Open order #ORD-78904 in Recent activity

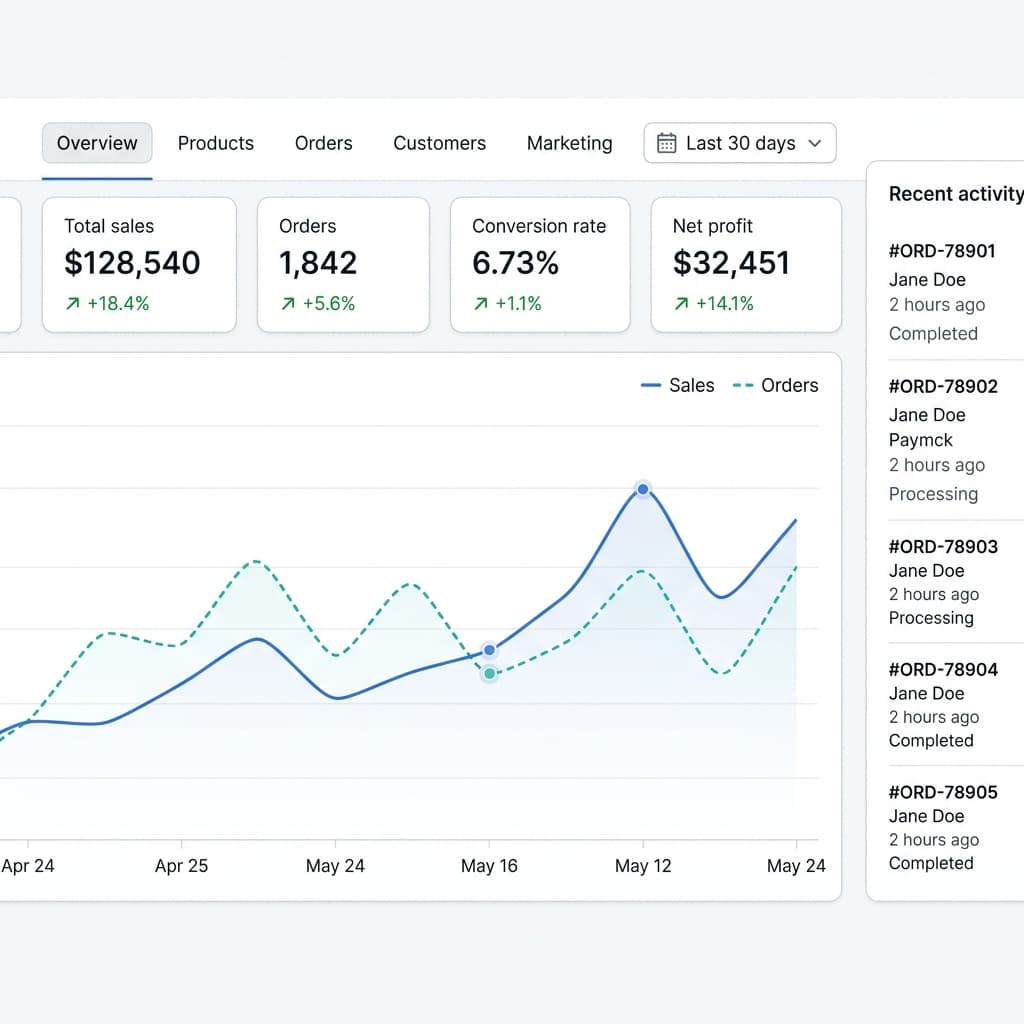[x=943, y=669]
